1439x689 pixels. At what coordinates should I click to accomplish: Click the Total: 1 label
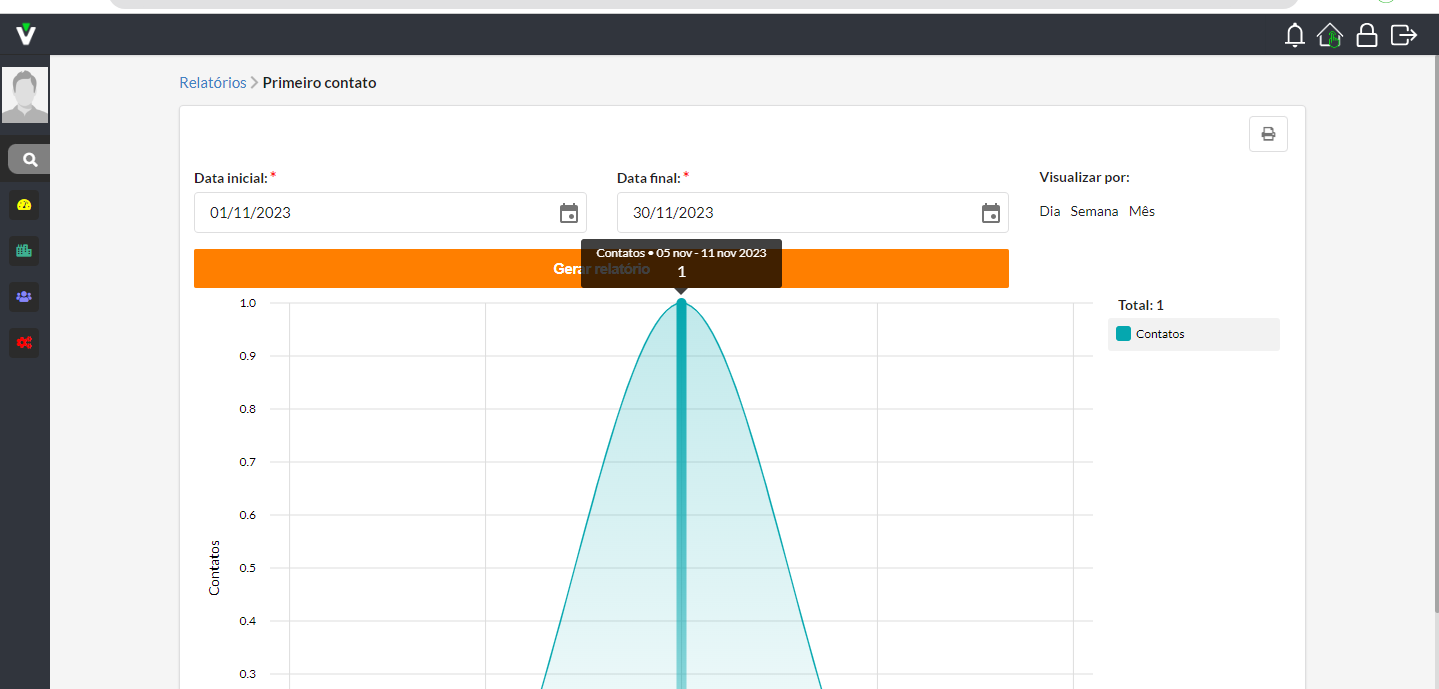click(x=1141, y=306)
